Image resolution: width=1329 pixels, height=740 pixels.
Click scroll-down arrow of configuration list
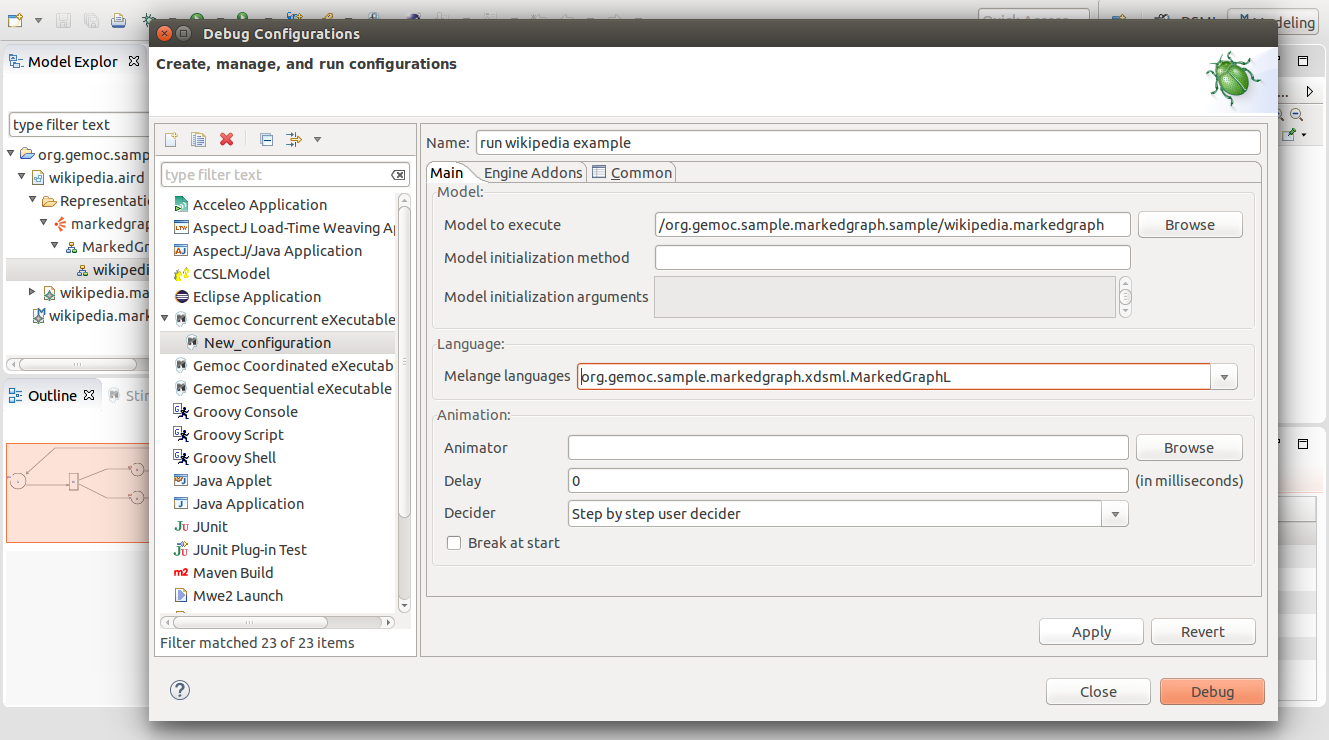point(404,605)
